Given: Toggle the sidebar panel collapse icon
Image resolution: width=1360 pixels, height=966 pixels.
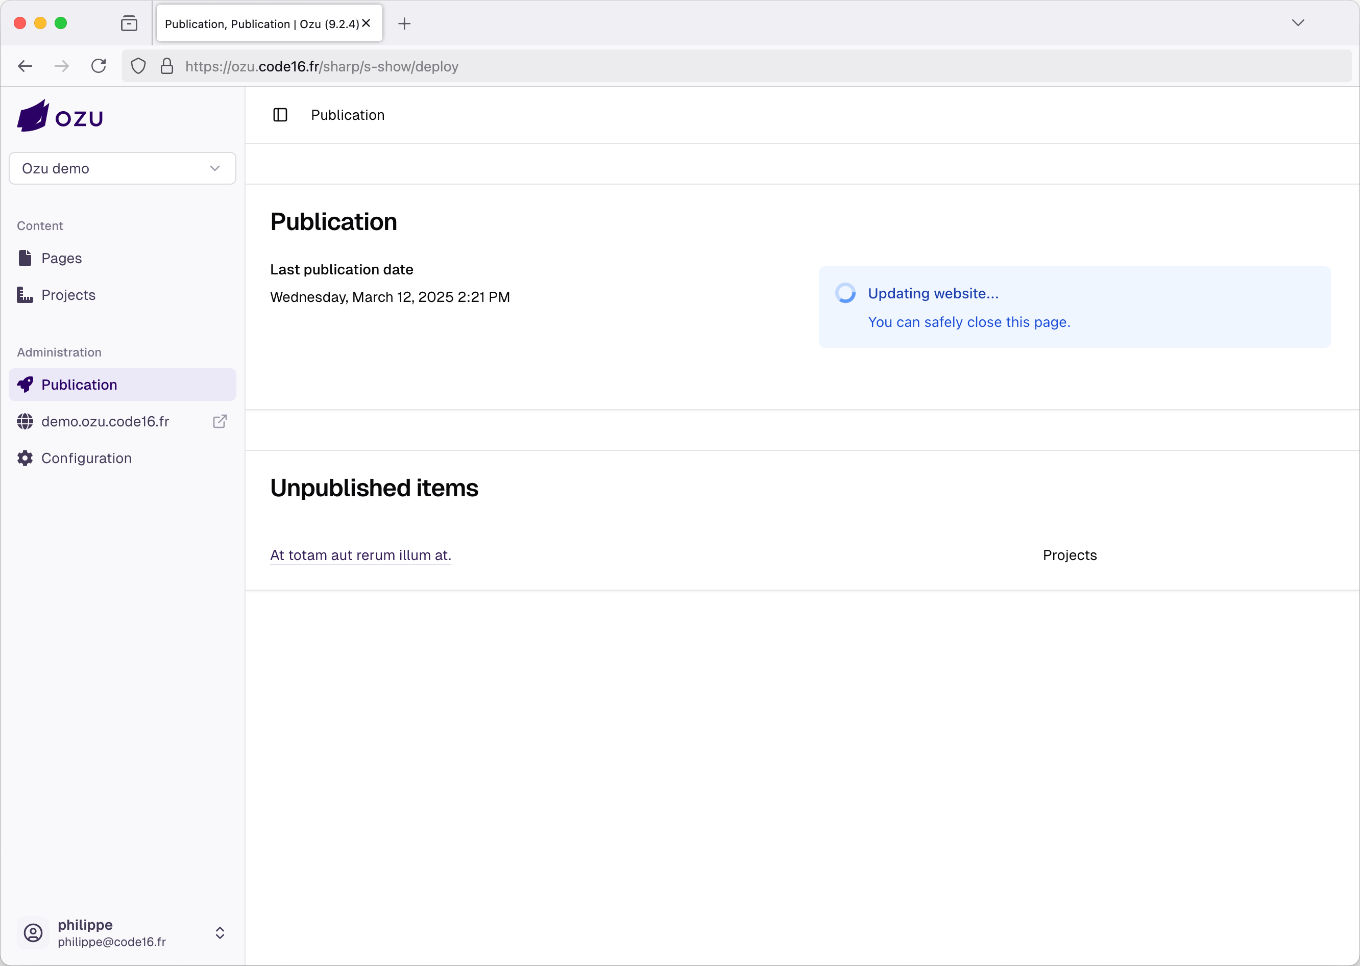Looking at the screenshot, I should (279, 114).
